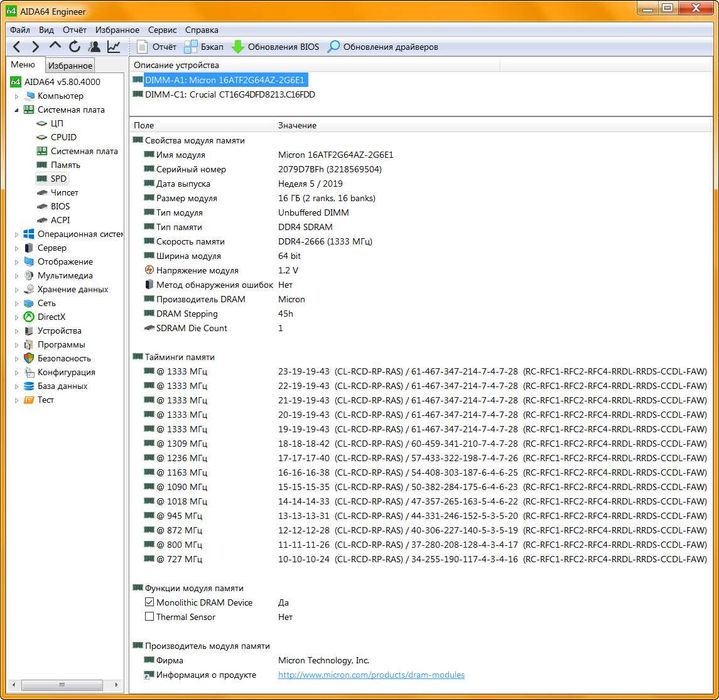Screen dimensions: 719x700
Task: Expand the DirectX tree node
Action: coord(17,317)
